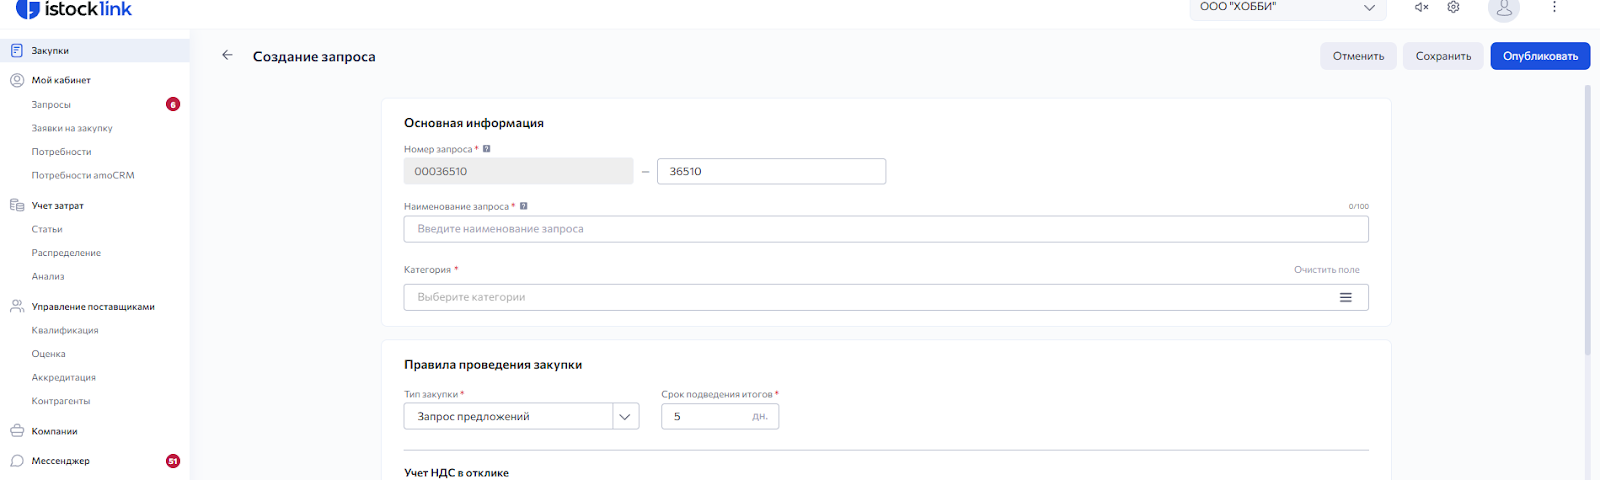
Task: Go to Мессенджер in the sidebar
Action: pyautogui.click(x=60, y=461)
